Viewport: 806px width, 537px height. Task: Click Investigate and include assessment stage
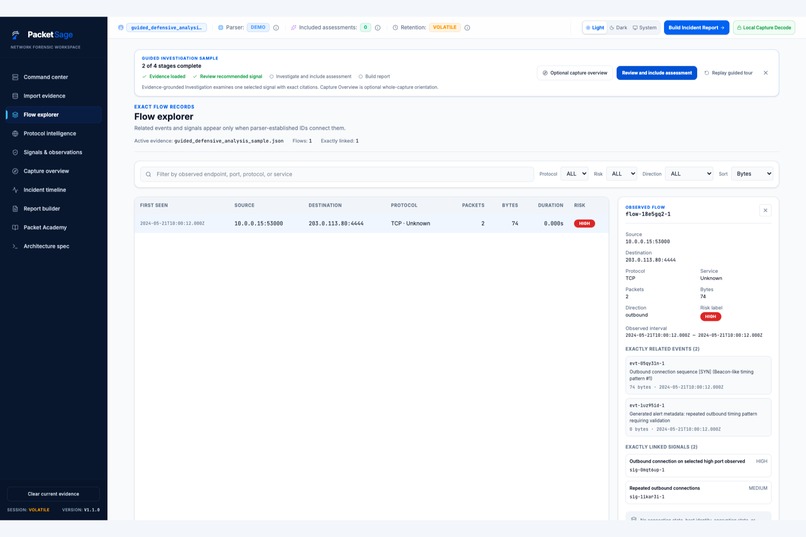(x=310, y=77)
